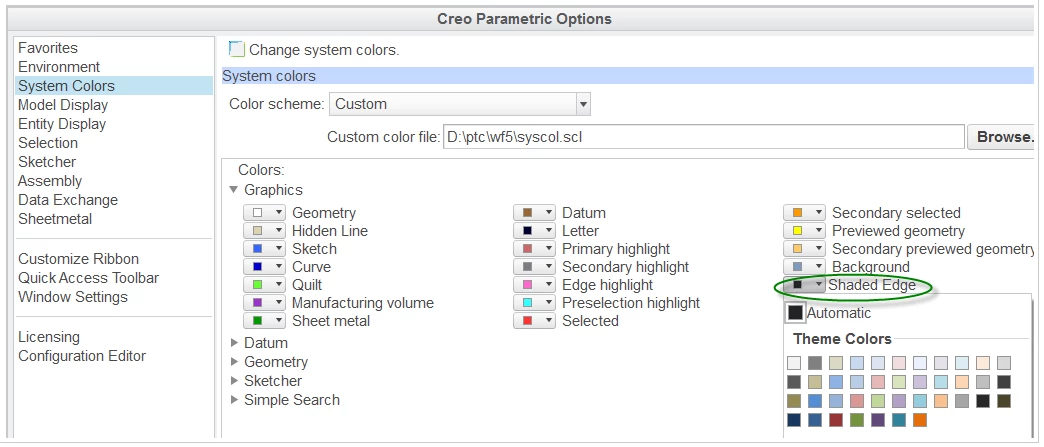Viewport: 1044px width, 447px height.
Task: Open the Geometry color picker button
Action: click(265, 213)
